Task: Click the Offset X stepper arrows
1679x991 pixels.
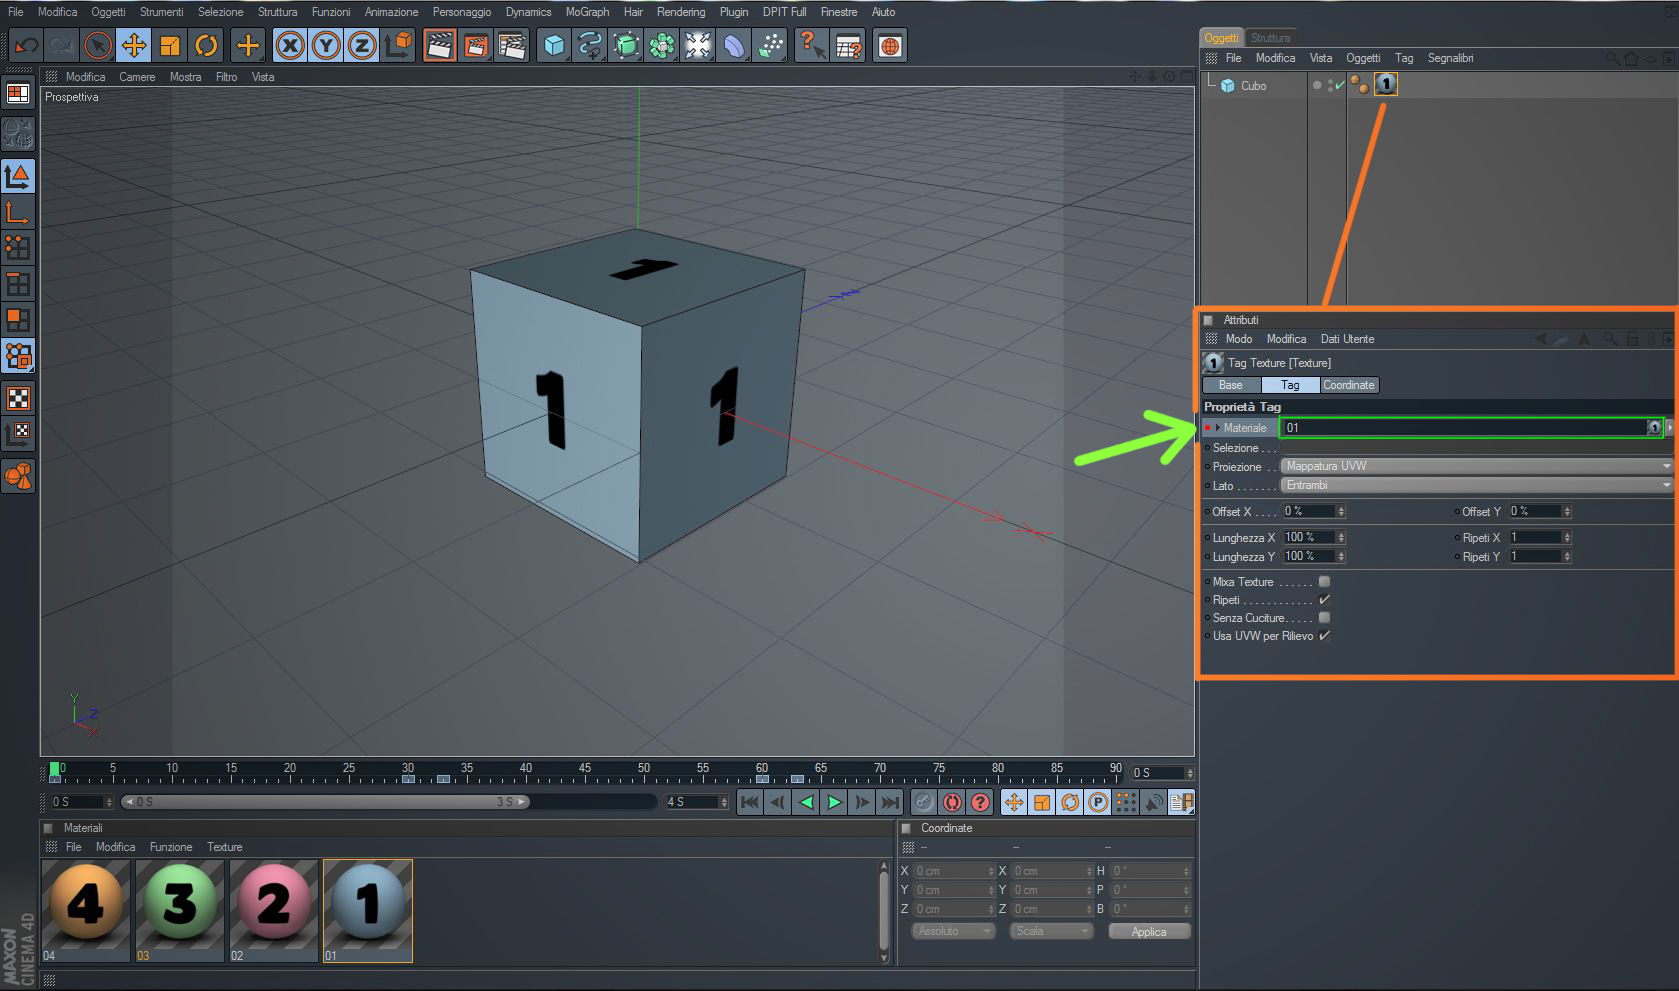Action: pos(1341,511)
